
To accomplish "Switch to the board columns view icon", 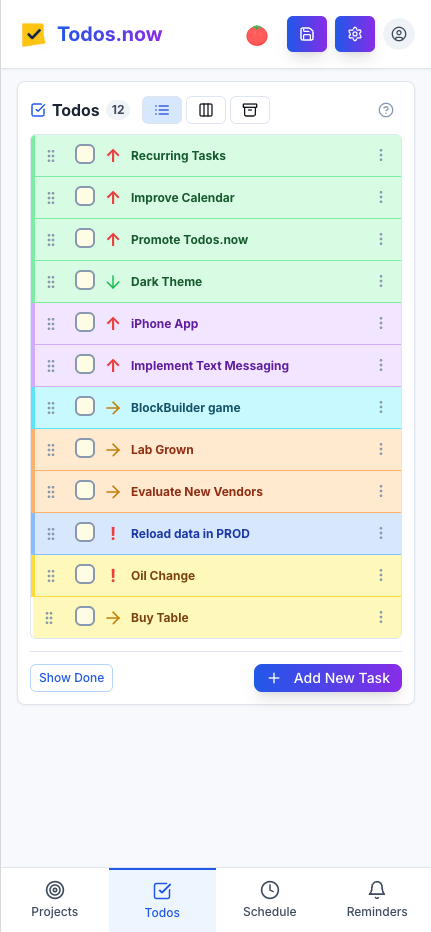I will pos(206,110).
